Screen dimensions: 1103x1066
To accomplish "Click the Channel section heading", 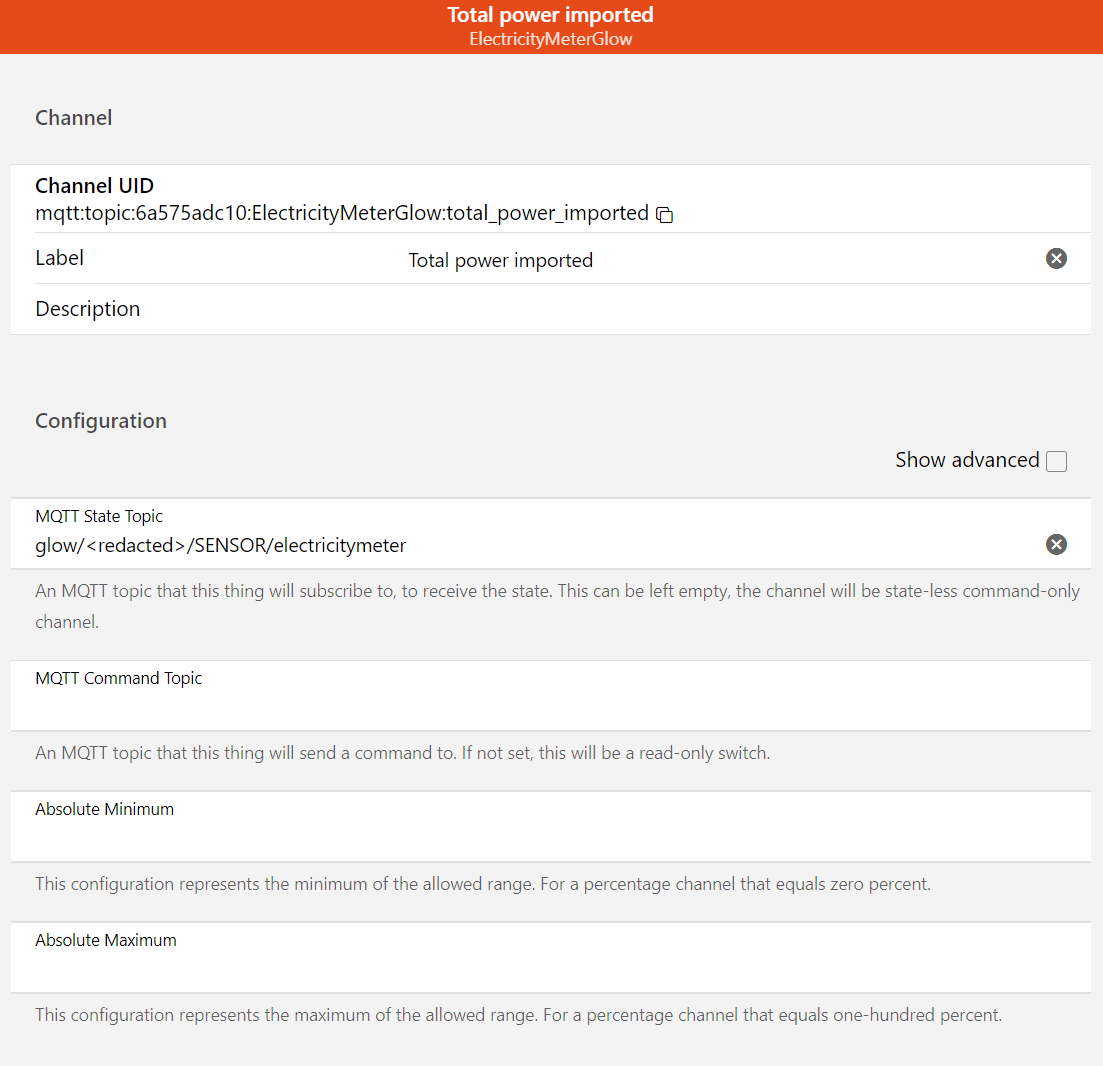I will click(x=74, y=118).
